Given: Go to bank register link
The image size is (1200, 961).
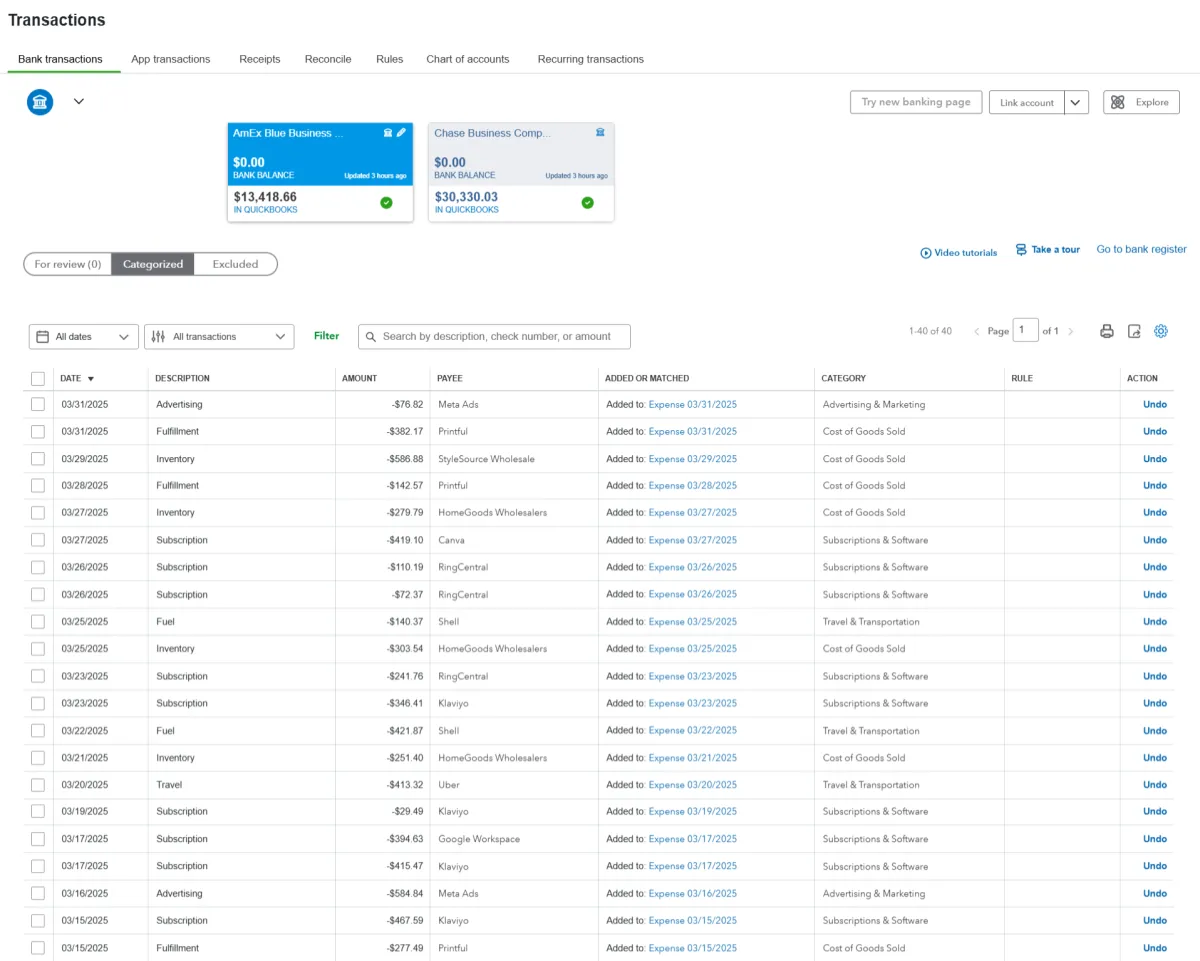Looking at the screenshot, I should tap(1141, 249).
